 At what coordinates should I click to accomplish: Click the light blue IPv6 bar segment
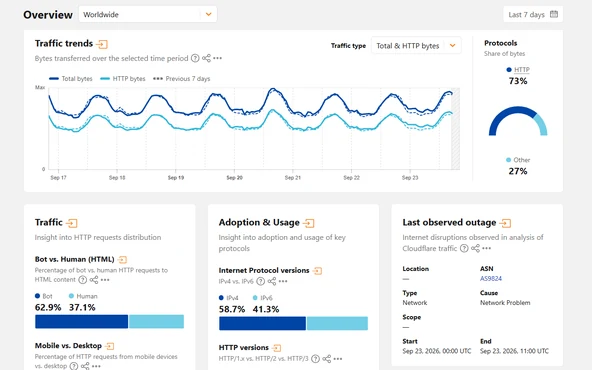pyautogui.click(x=338, y=324)
